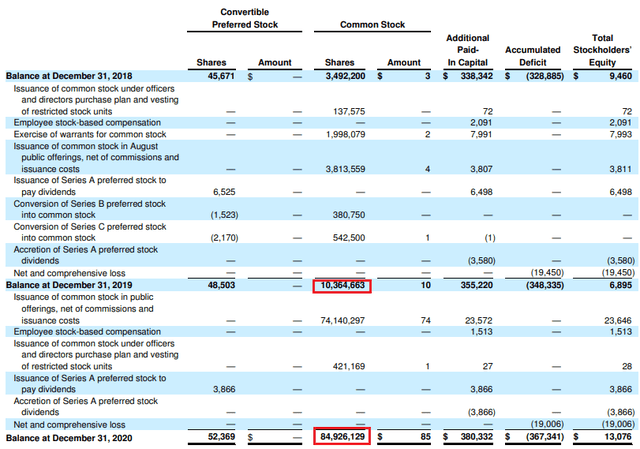Click the 'Exercise of warrants for common stock' label
This screenshot has height=449, width=640.
click(x=90, y=134)
